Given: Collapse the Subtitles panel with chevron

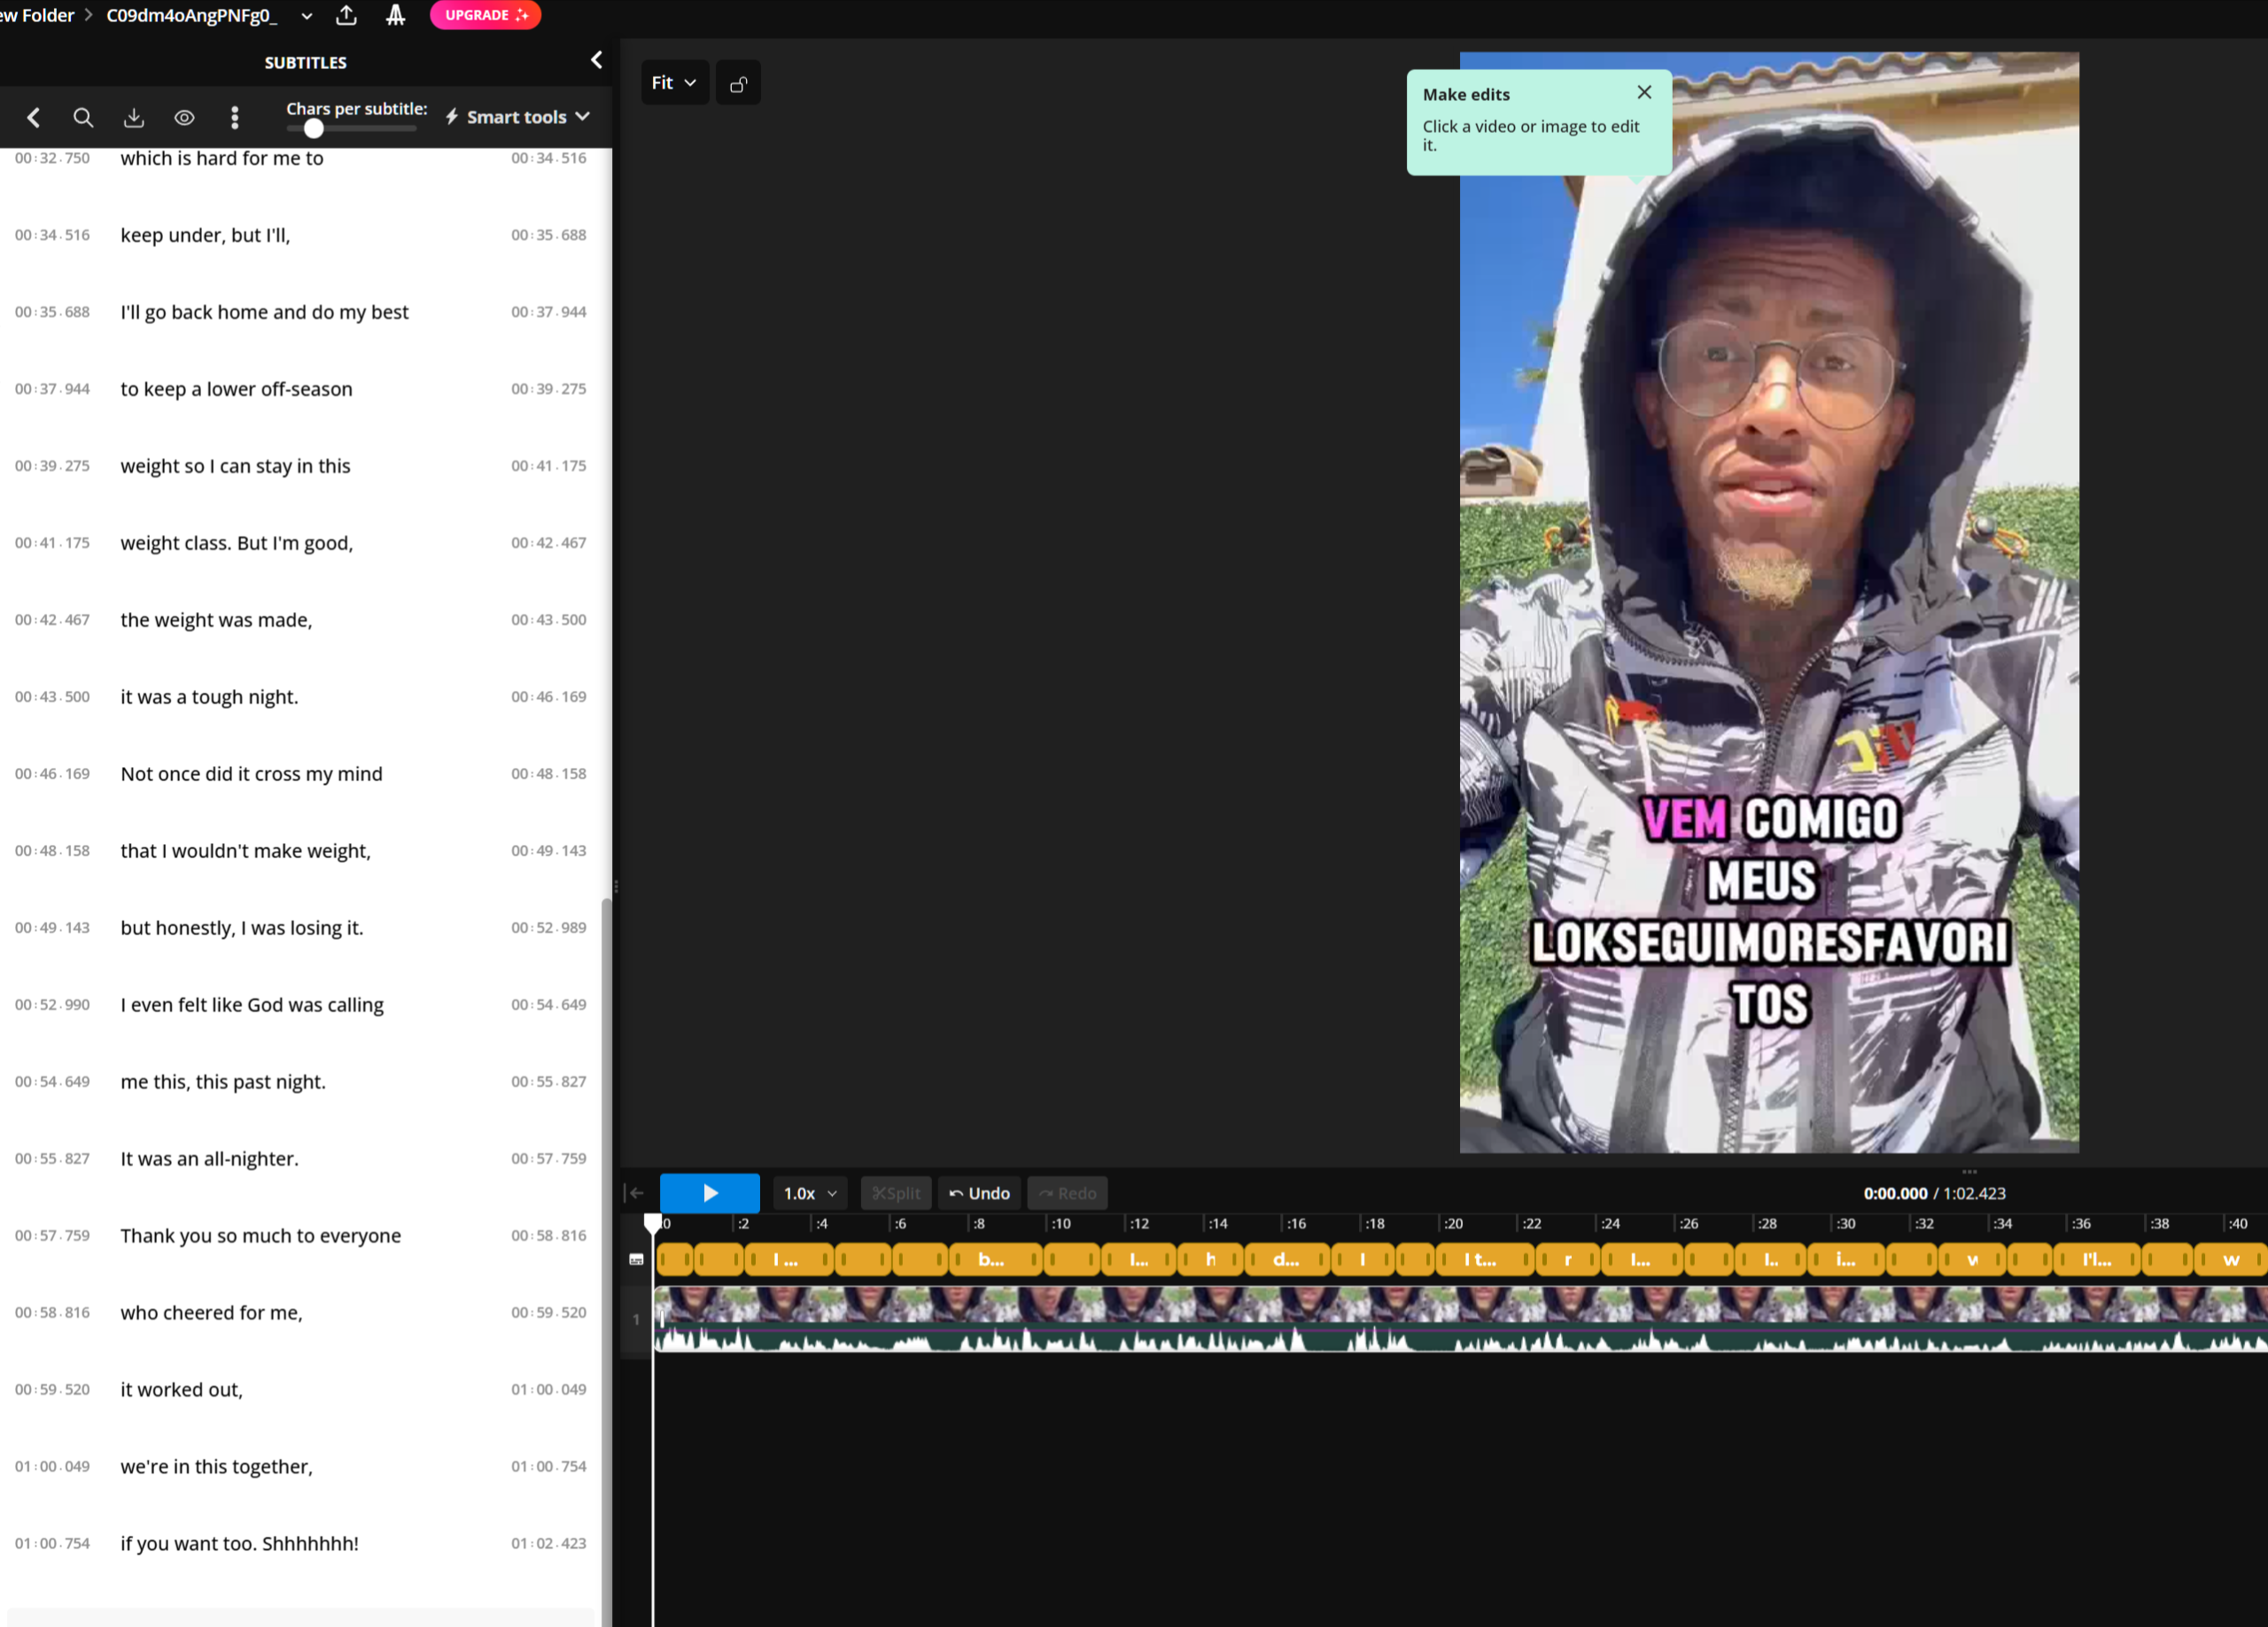Looking at the screenshot, I should tap(596, 60).
